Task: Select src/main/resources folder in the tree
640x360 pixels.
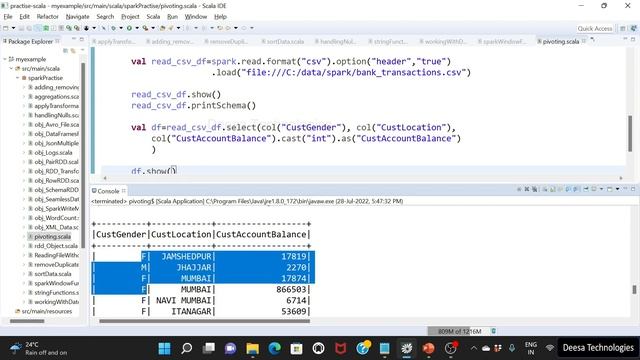Action: 46,311
